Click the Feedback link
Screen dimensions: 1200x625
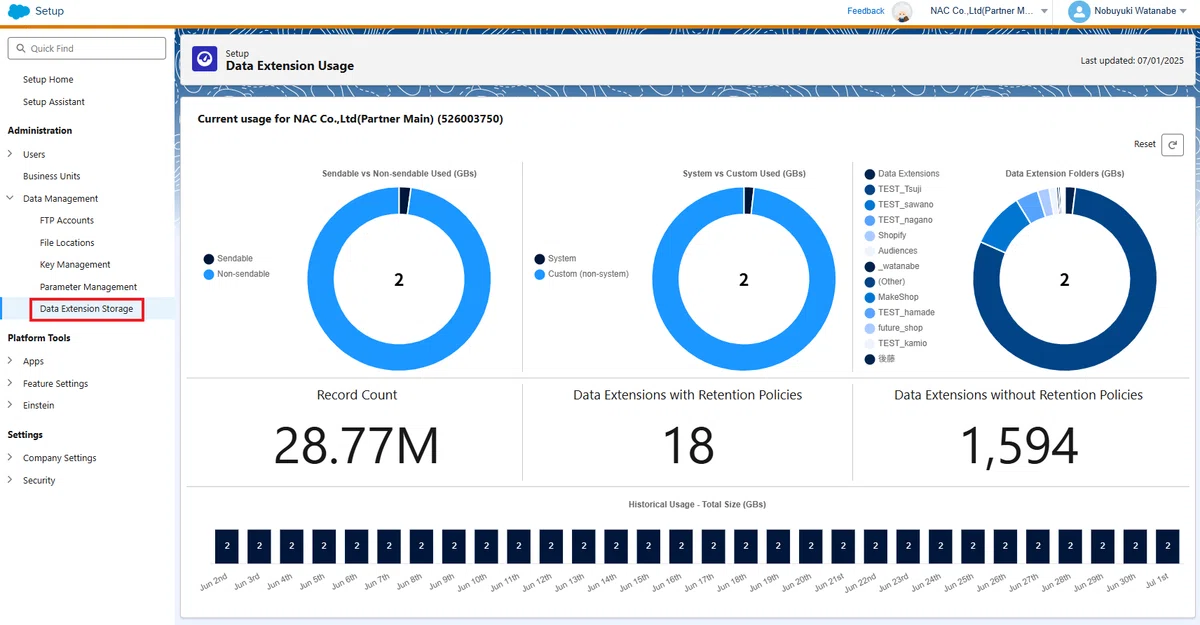[866, 11]
